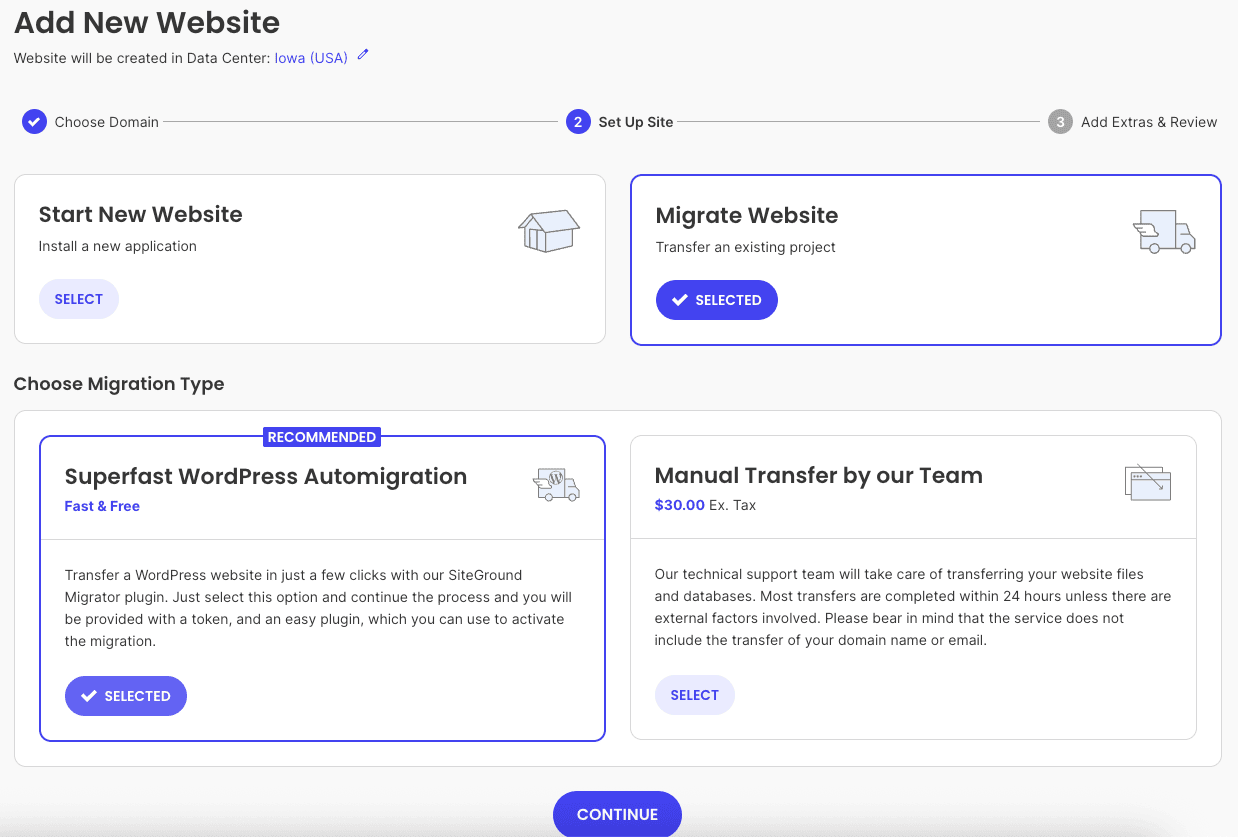Click Install a new application text
The height and width of the screenshot is (837, 1238).
tap(118, 246)
